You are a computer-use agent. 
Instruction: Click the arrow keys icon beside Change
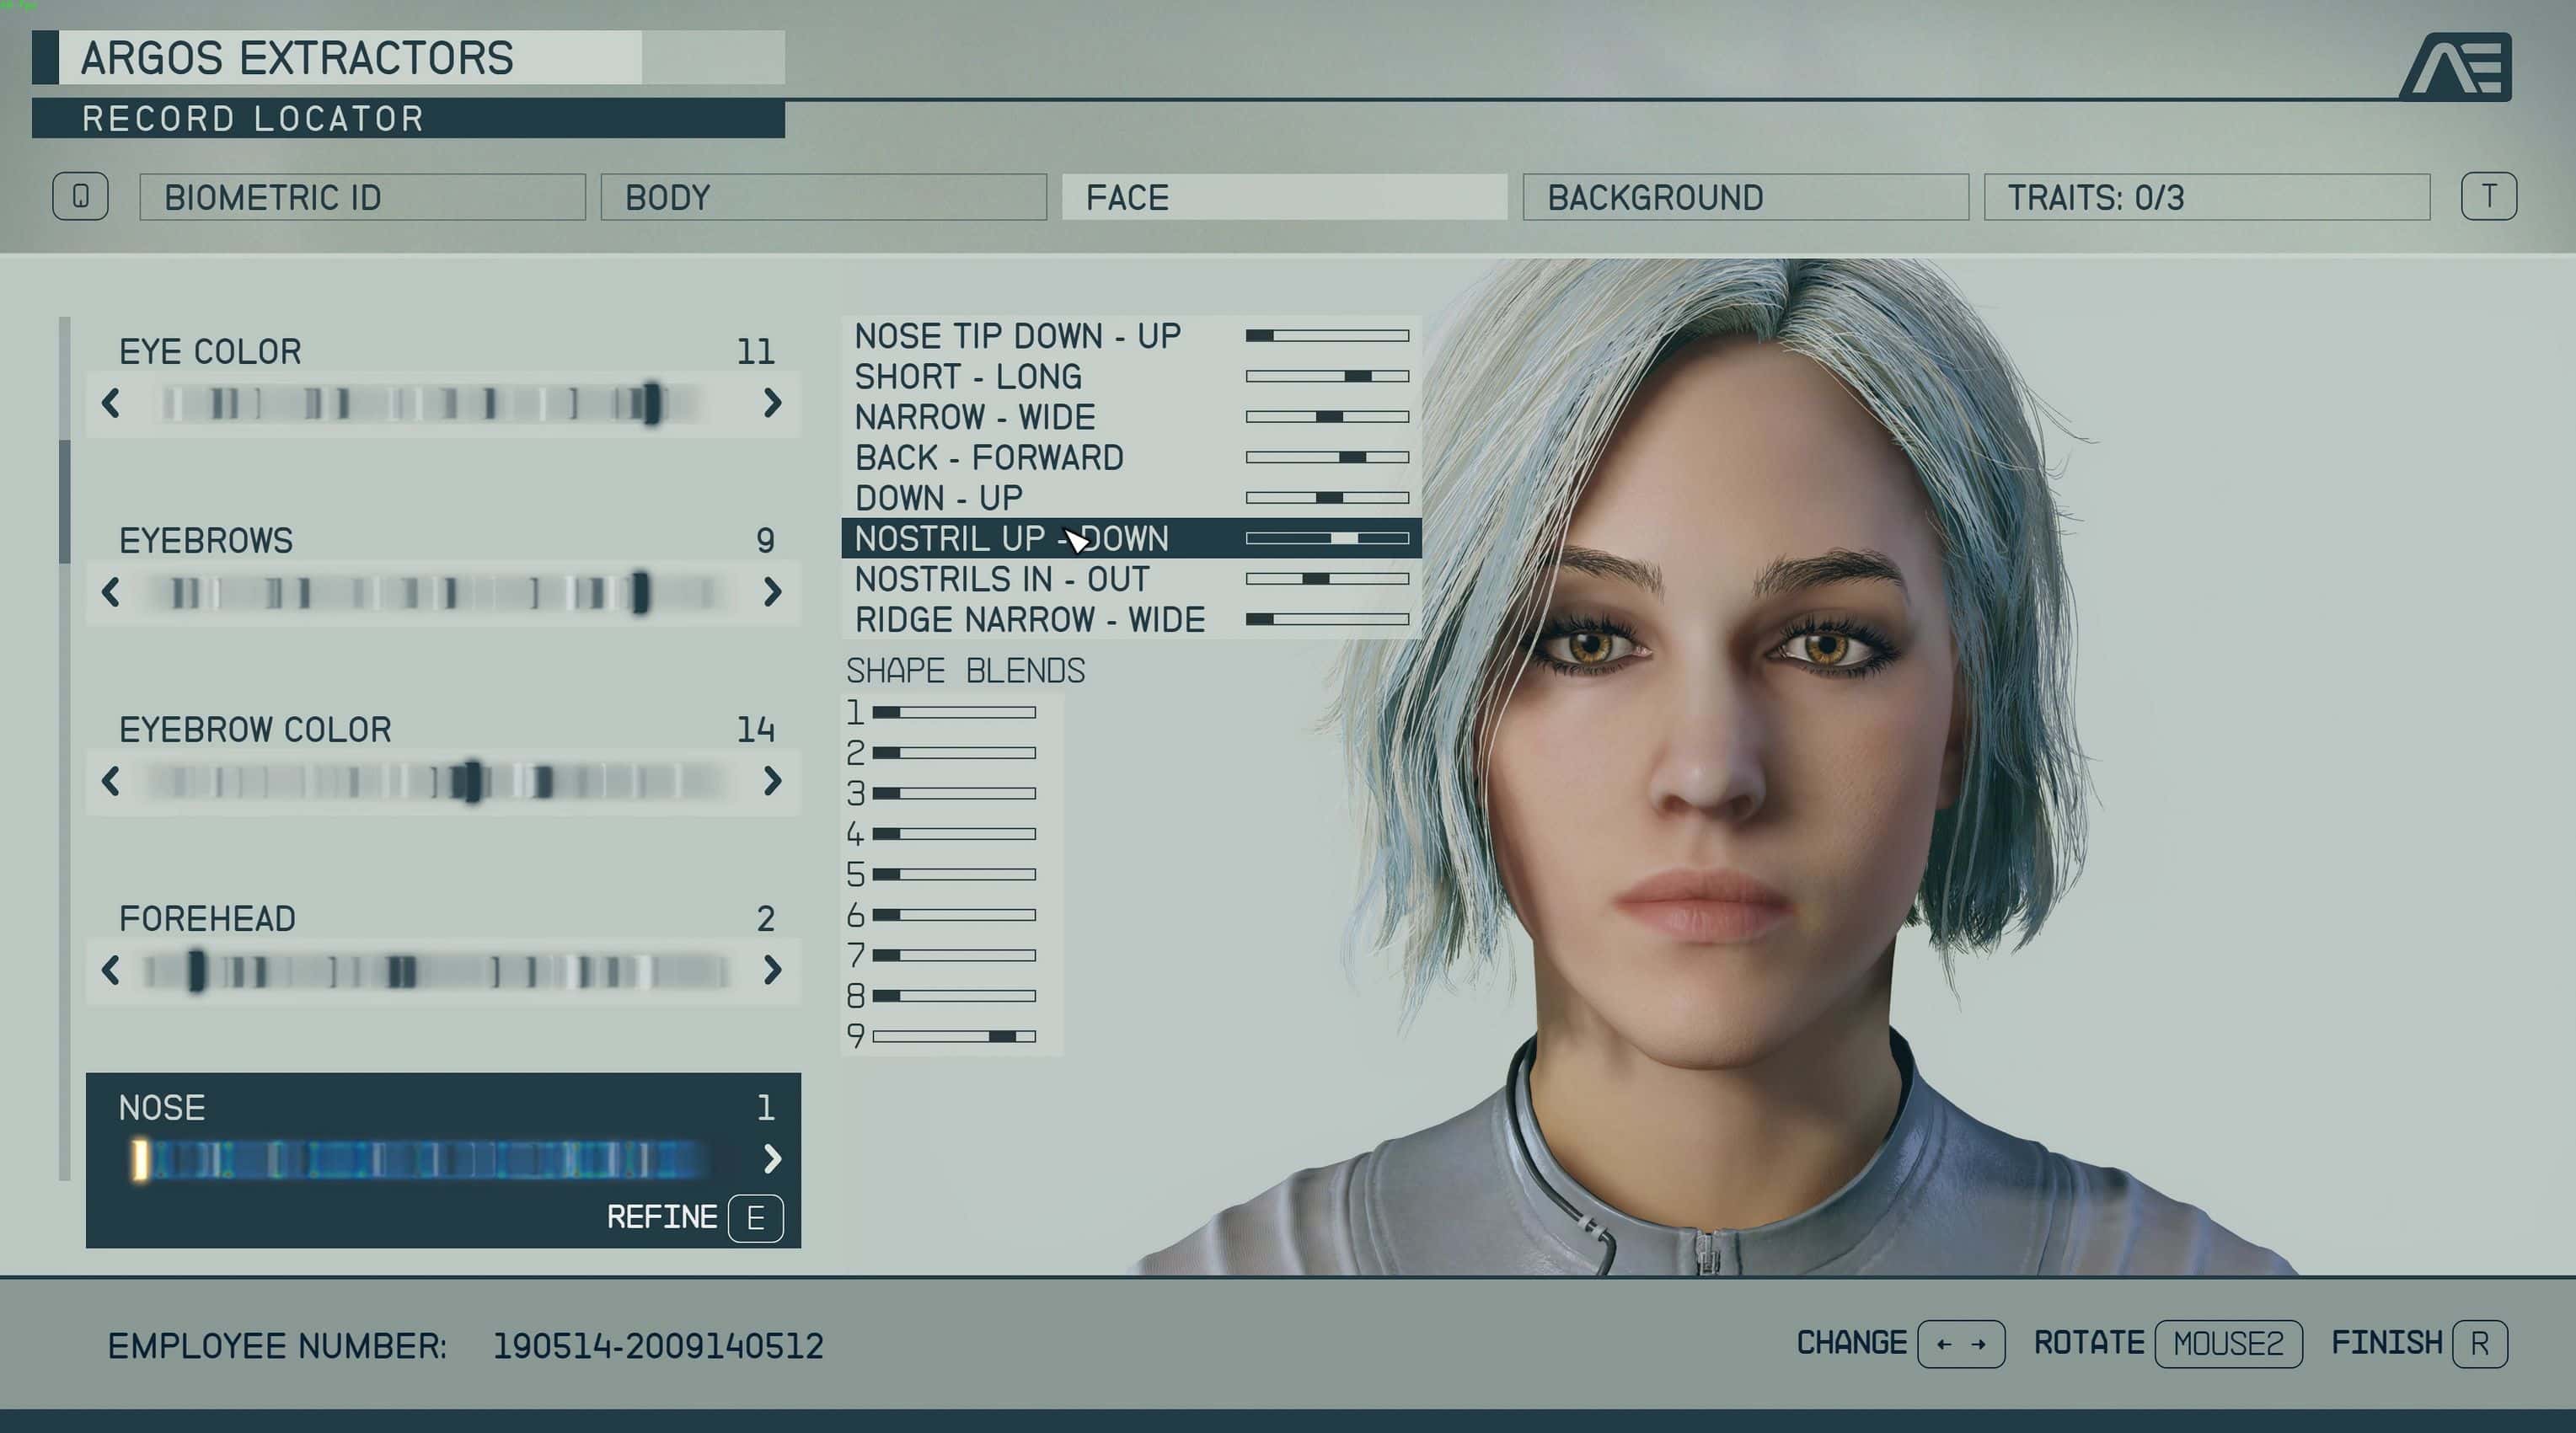pos(1960,1343)
